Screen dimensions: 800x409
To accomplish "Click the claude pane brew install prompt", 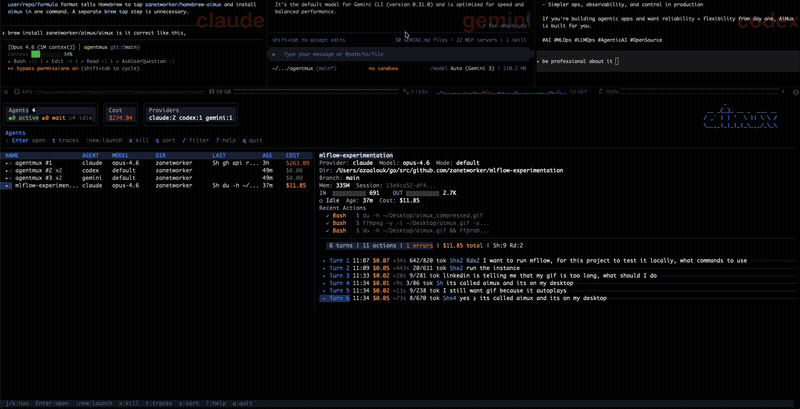I will [97, 33].
